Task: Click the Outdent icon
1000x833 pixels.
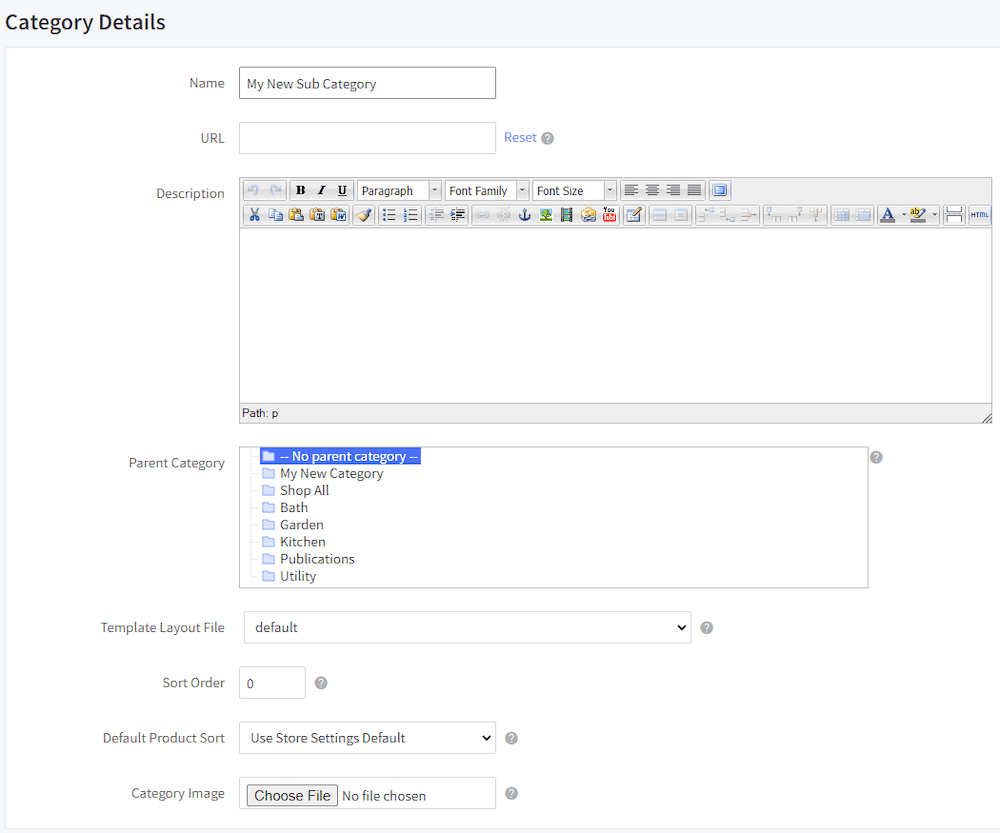Action: (436, 215)
